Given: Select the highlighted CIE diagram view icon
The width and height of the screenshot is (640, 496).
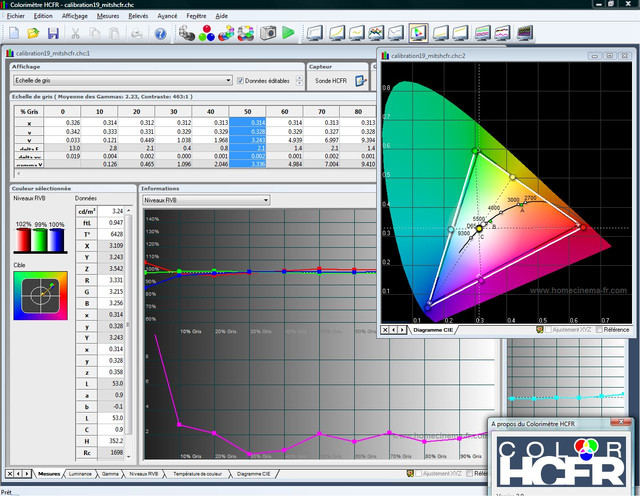Looking at the screenshot, I should tap(418, 33).
